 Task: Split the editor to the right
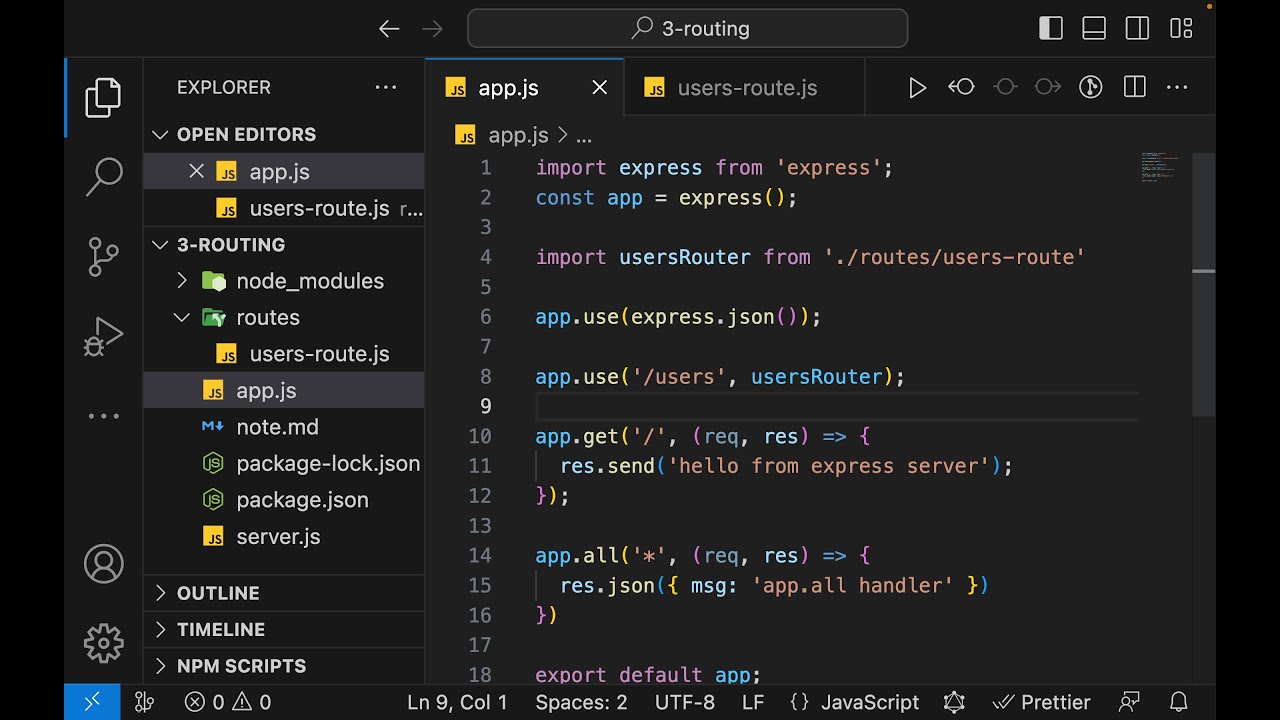[x=1134, y=88]
